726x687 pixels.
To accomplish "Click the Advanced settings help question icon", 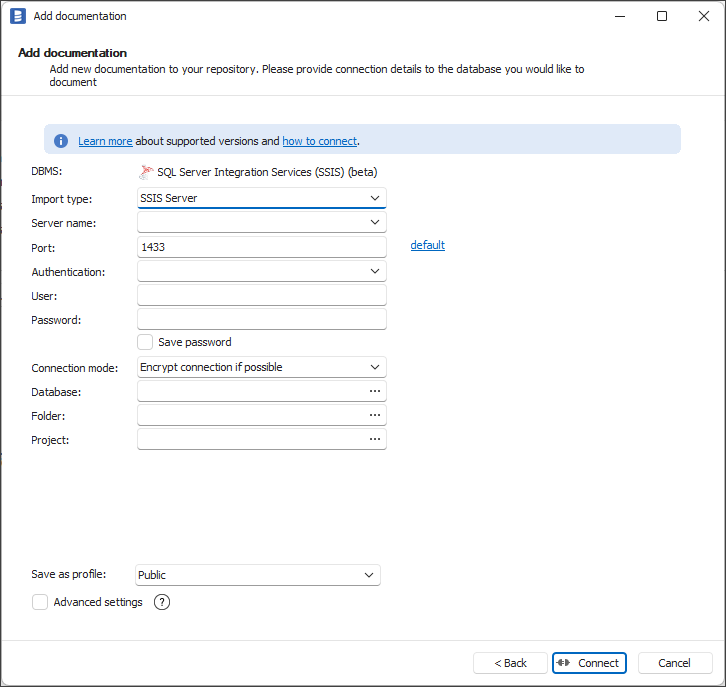I will [162, 602].
